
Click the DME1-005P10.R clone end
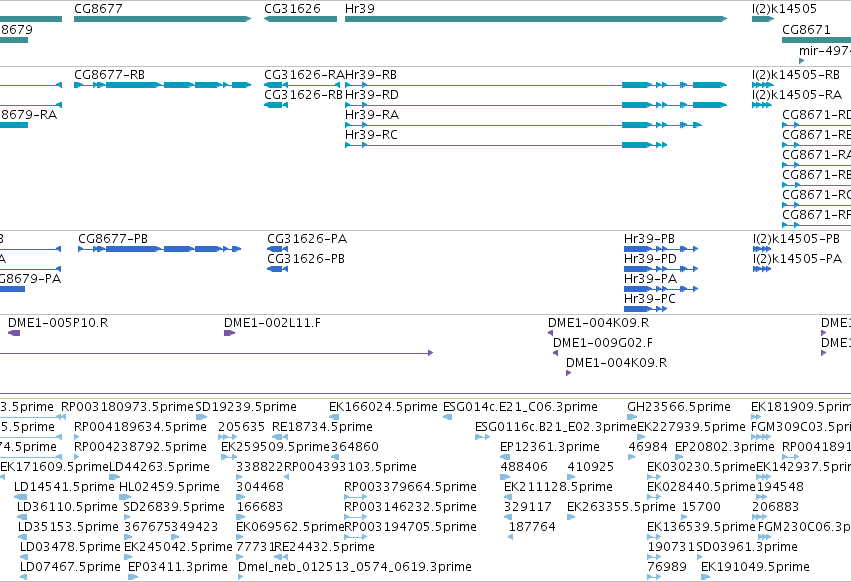tap(58, 323)
